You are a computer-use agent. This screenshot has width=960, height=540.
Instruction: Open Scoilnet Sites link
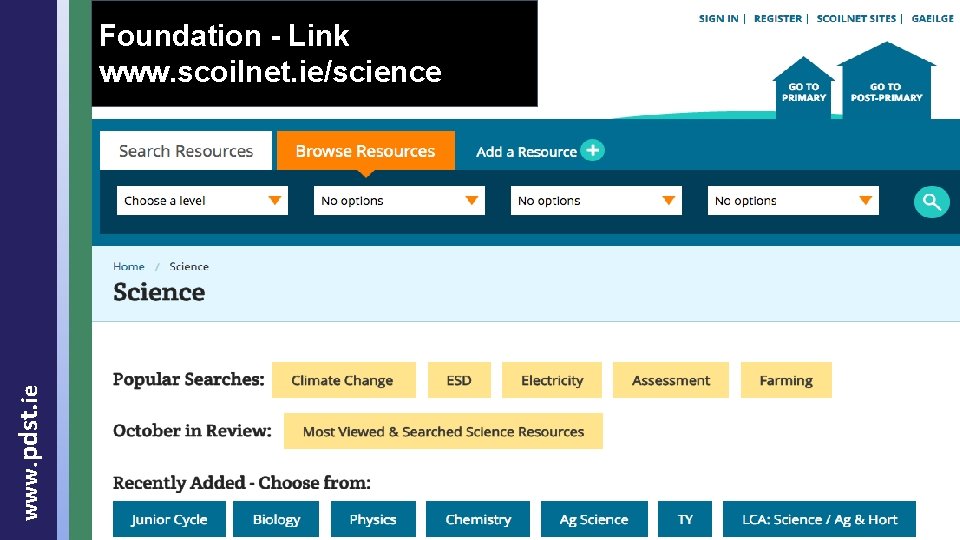coord(856,18)
